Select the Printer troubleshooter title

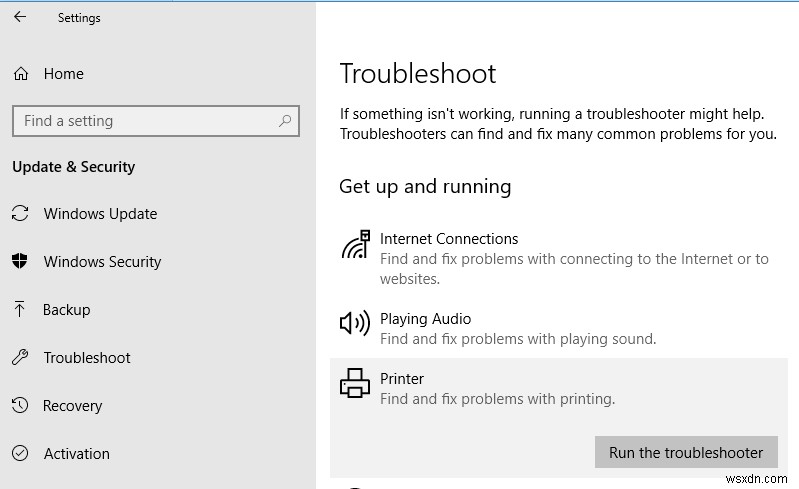point(402,378)
